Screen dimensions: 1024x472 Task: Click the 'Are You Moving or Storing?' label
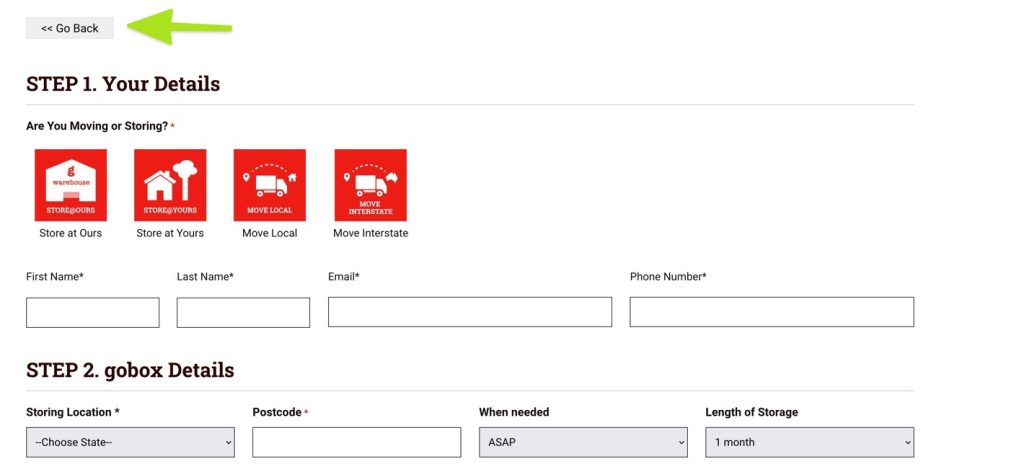pyautogui.click(x=97, y=126)
